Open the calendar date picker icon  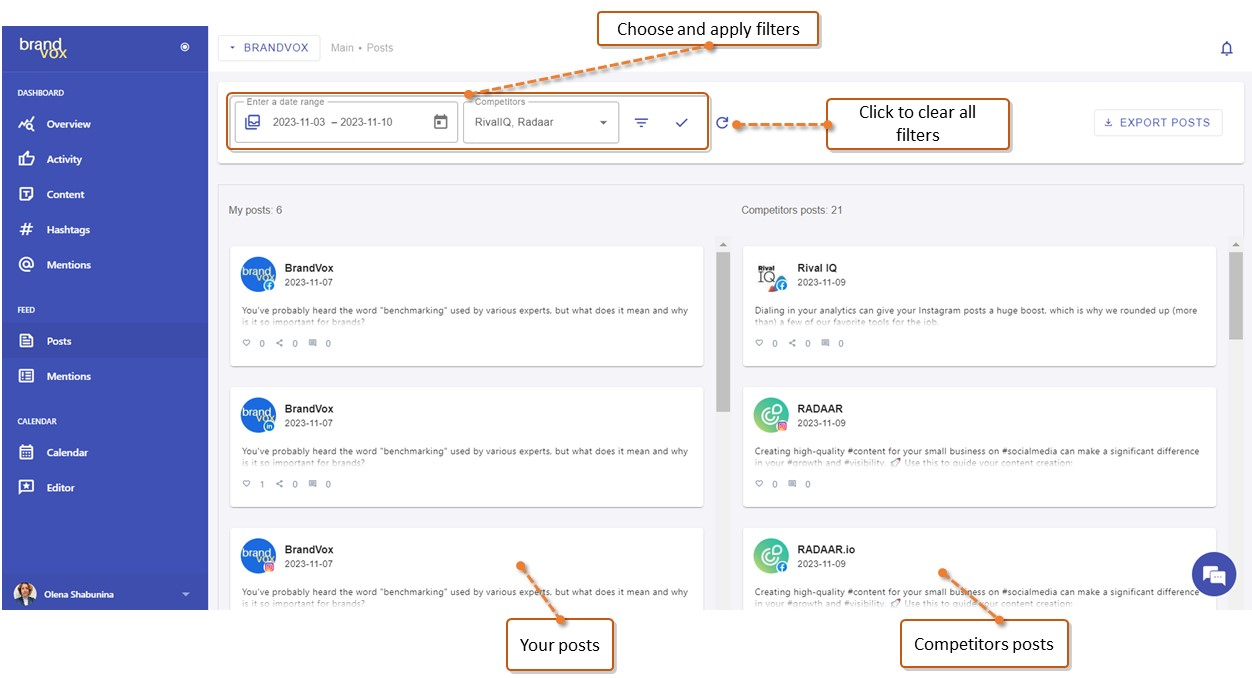point(440,122)
